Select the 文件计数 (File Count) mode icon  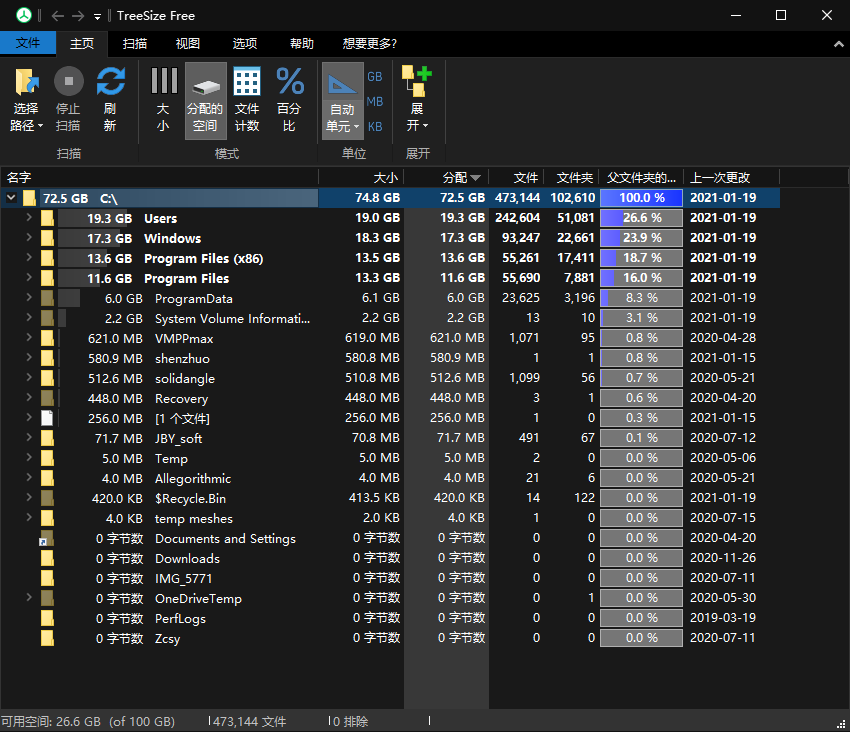[247, 82]
